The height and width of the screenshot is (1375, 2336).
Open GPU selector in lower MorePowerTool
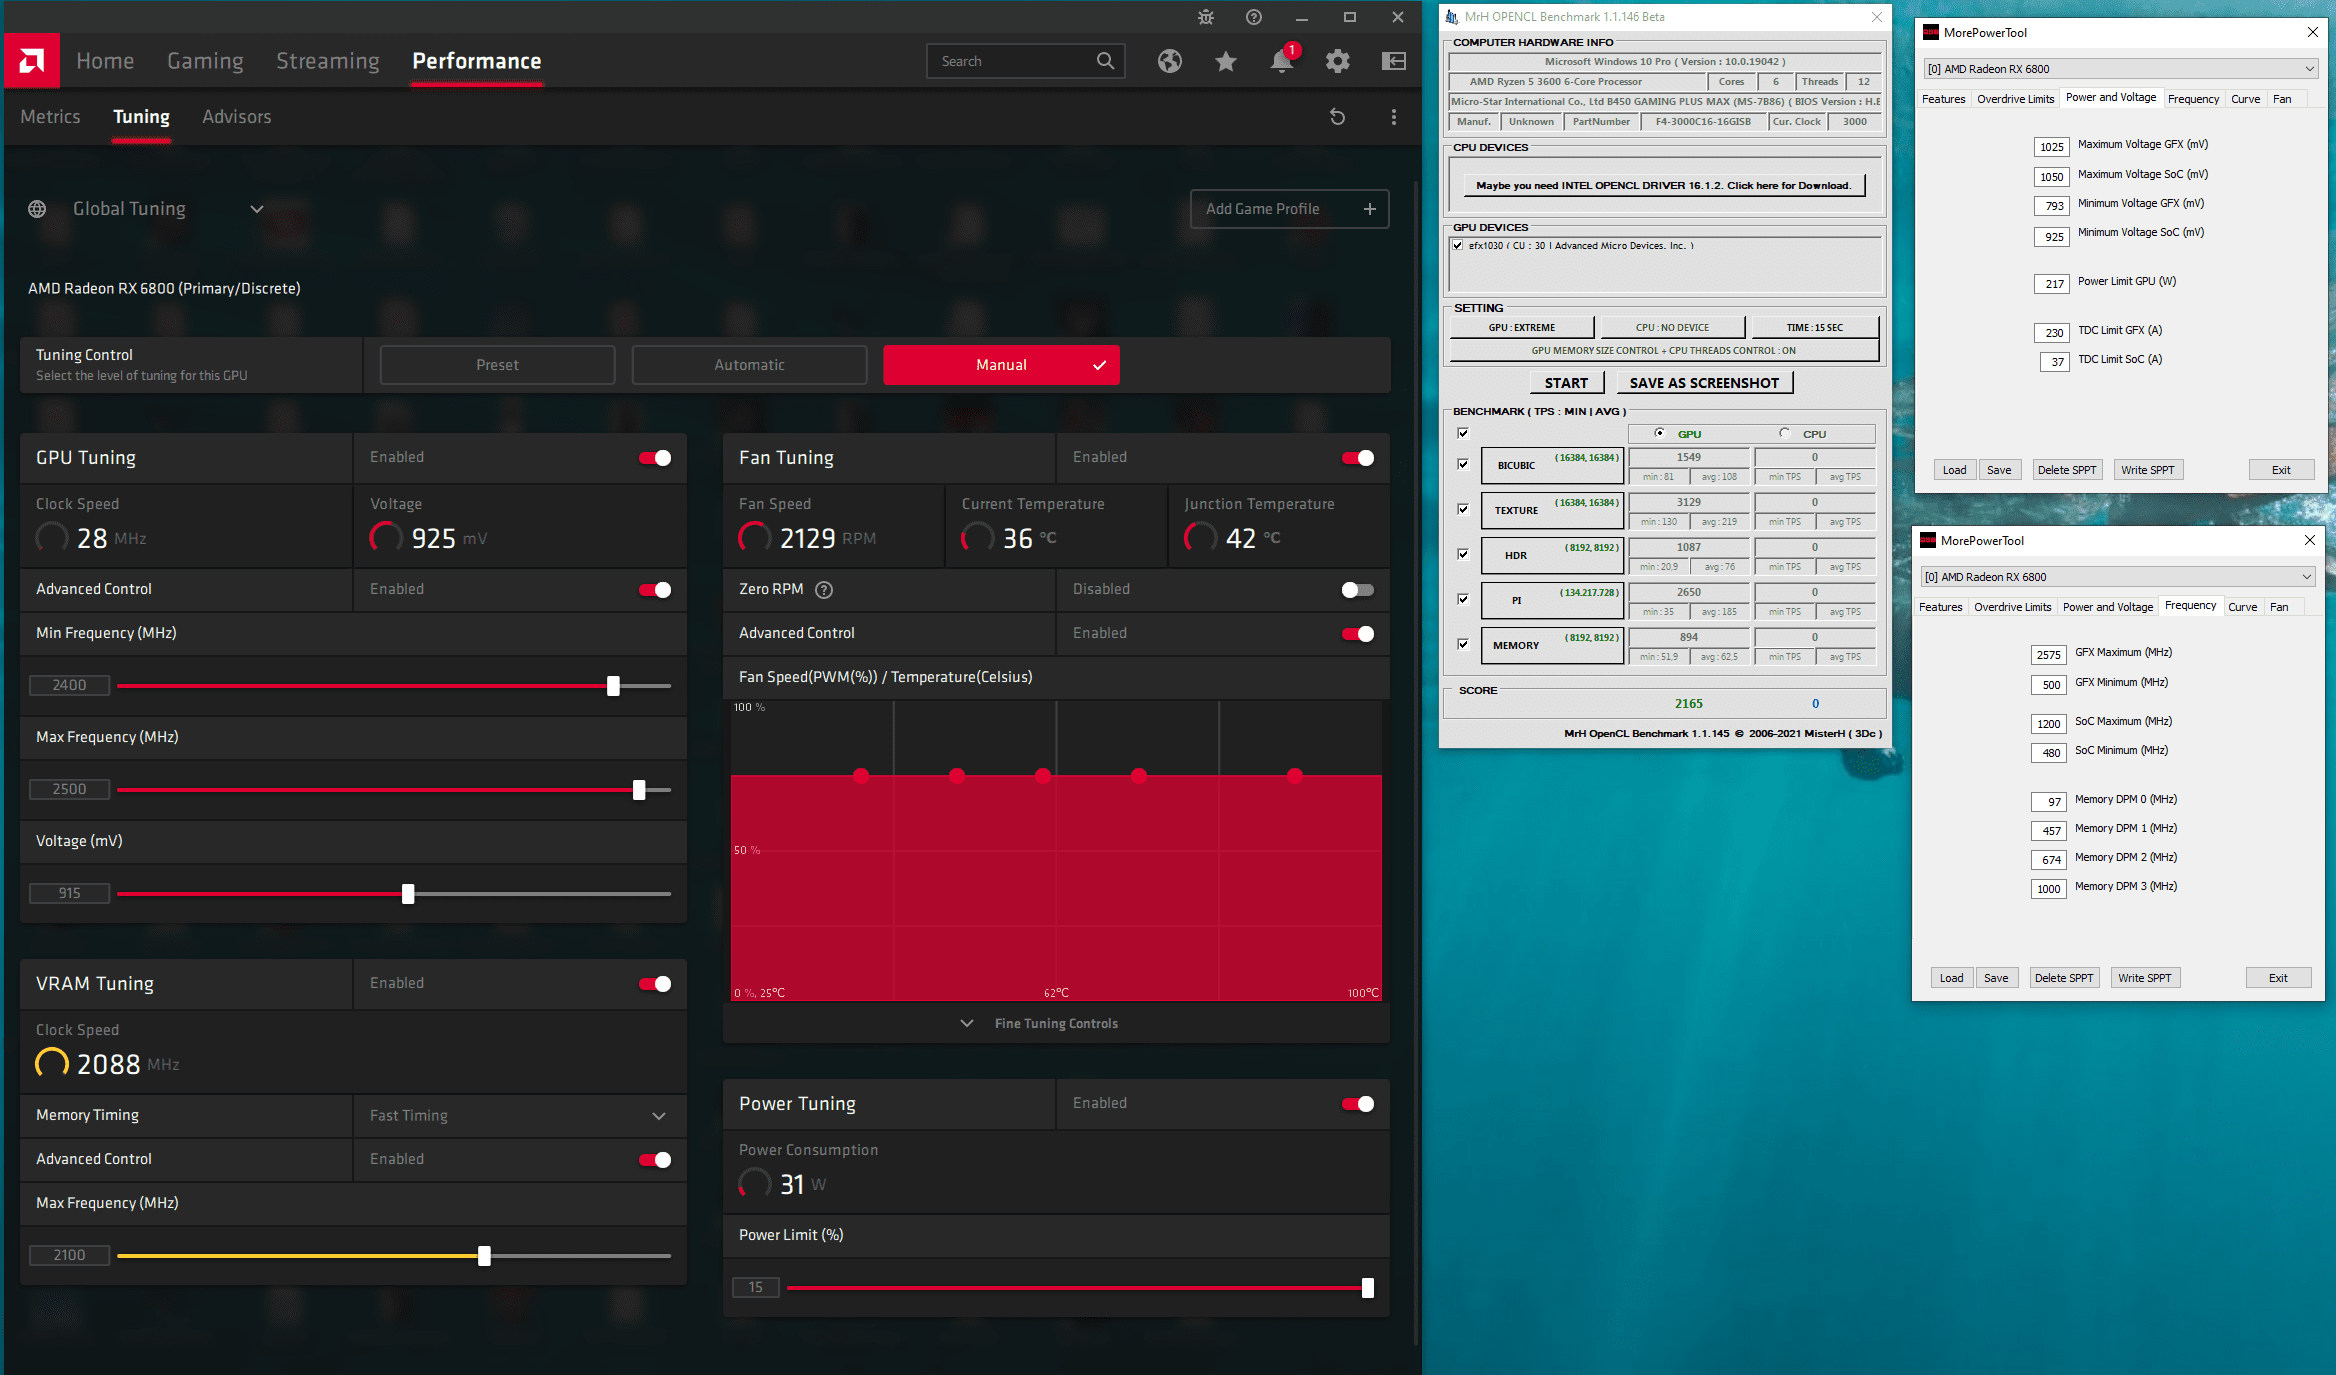click(x=2117, y=577)
